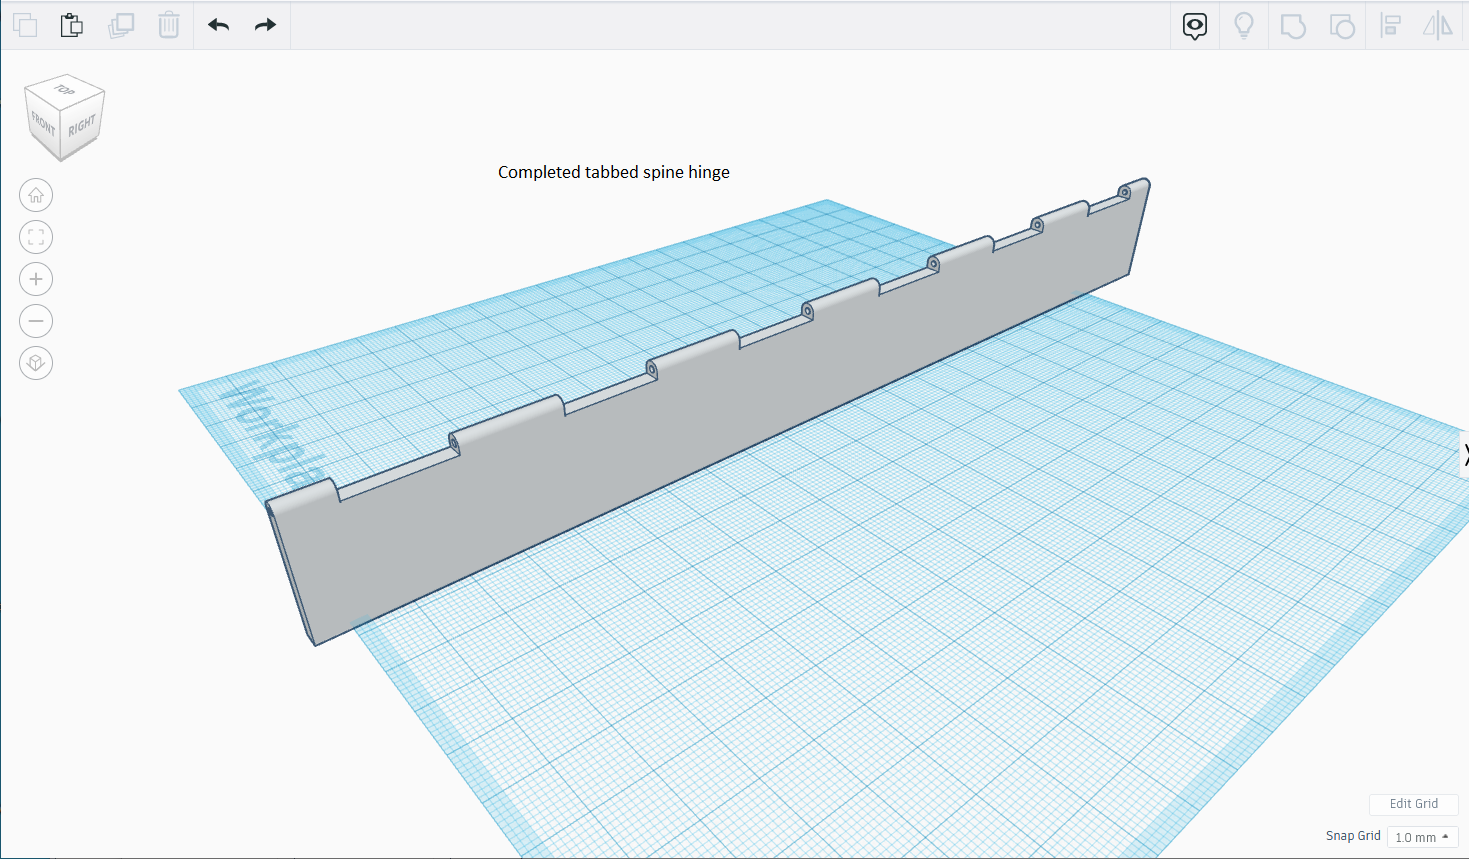Toggle Show all light bulb icon
The height and width of the screenshot is (859, 1469).
[1244, 26]
